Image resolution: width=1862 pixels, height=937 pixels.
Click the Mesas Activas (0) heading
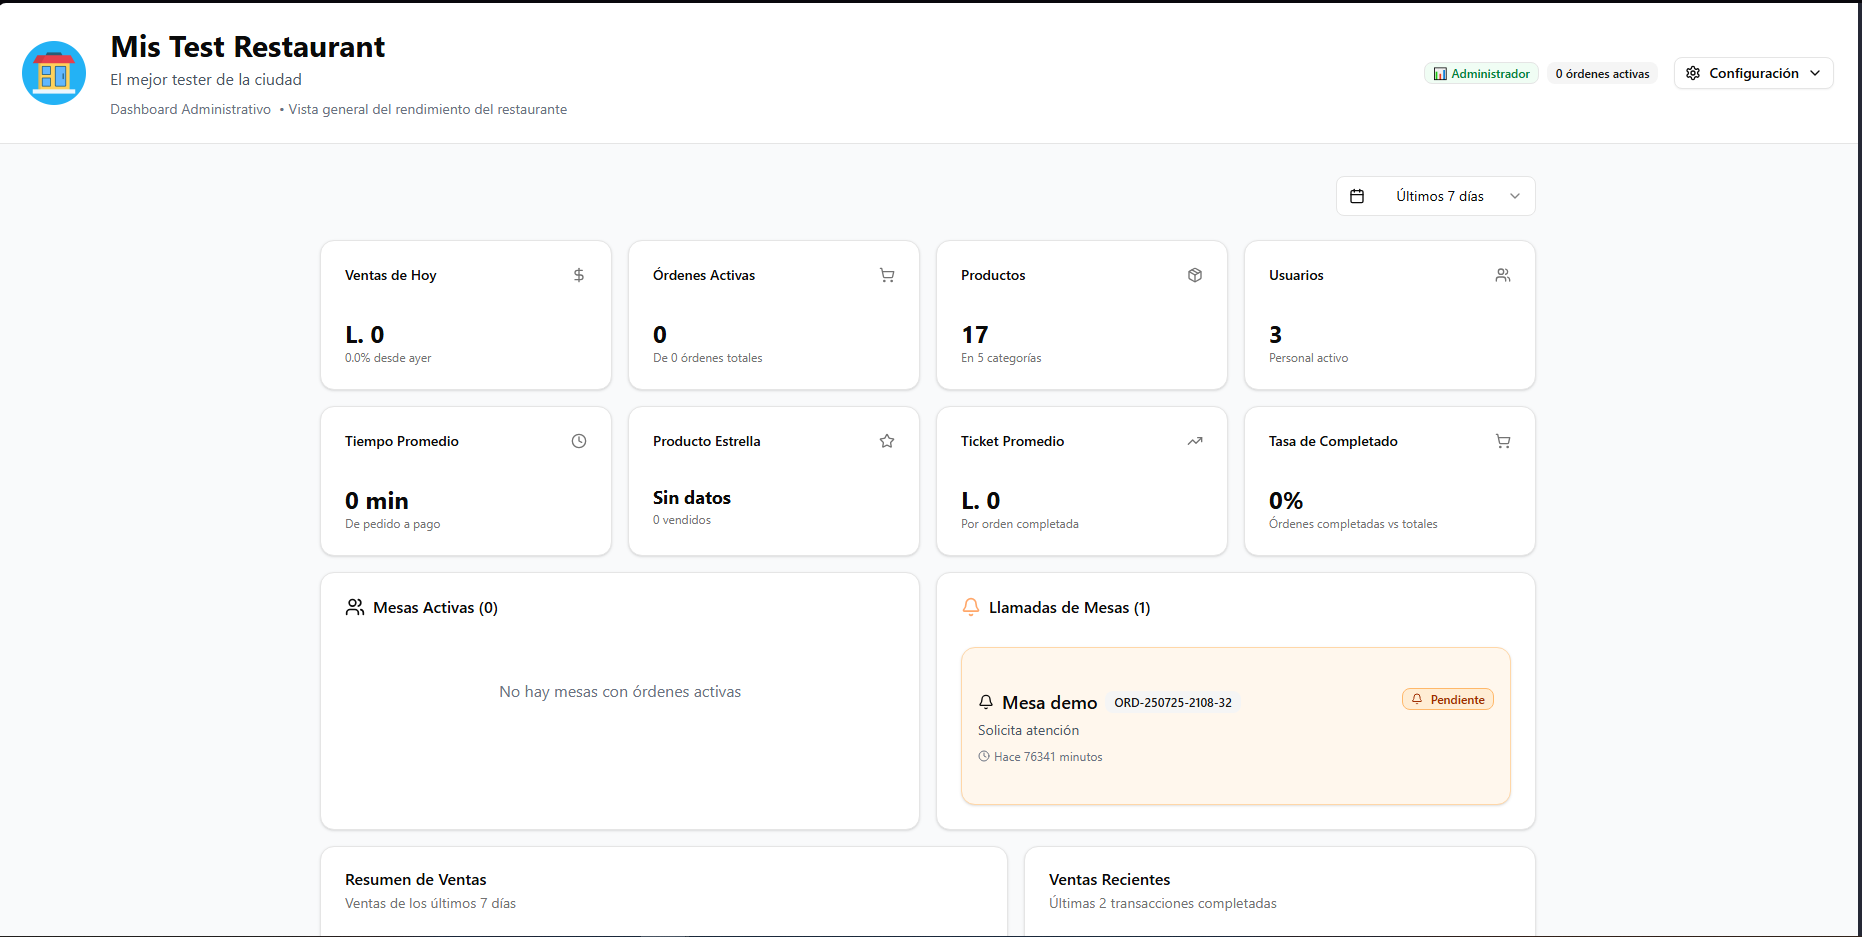435,607
